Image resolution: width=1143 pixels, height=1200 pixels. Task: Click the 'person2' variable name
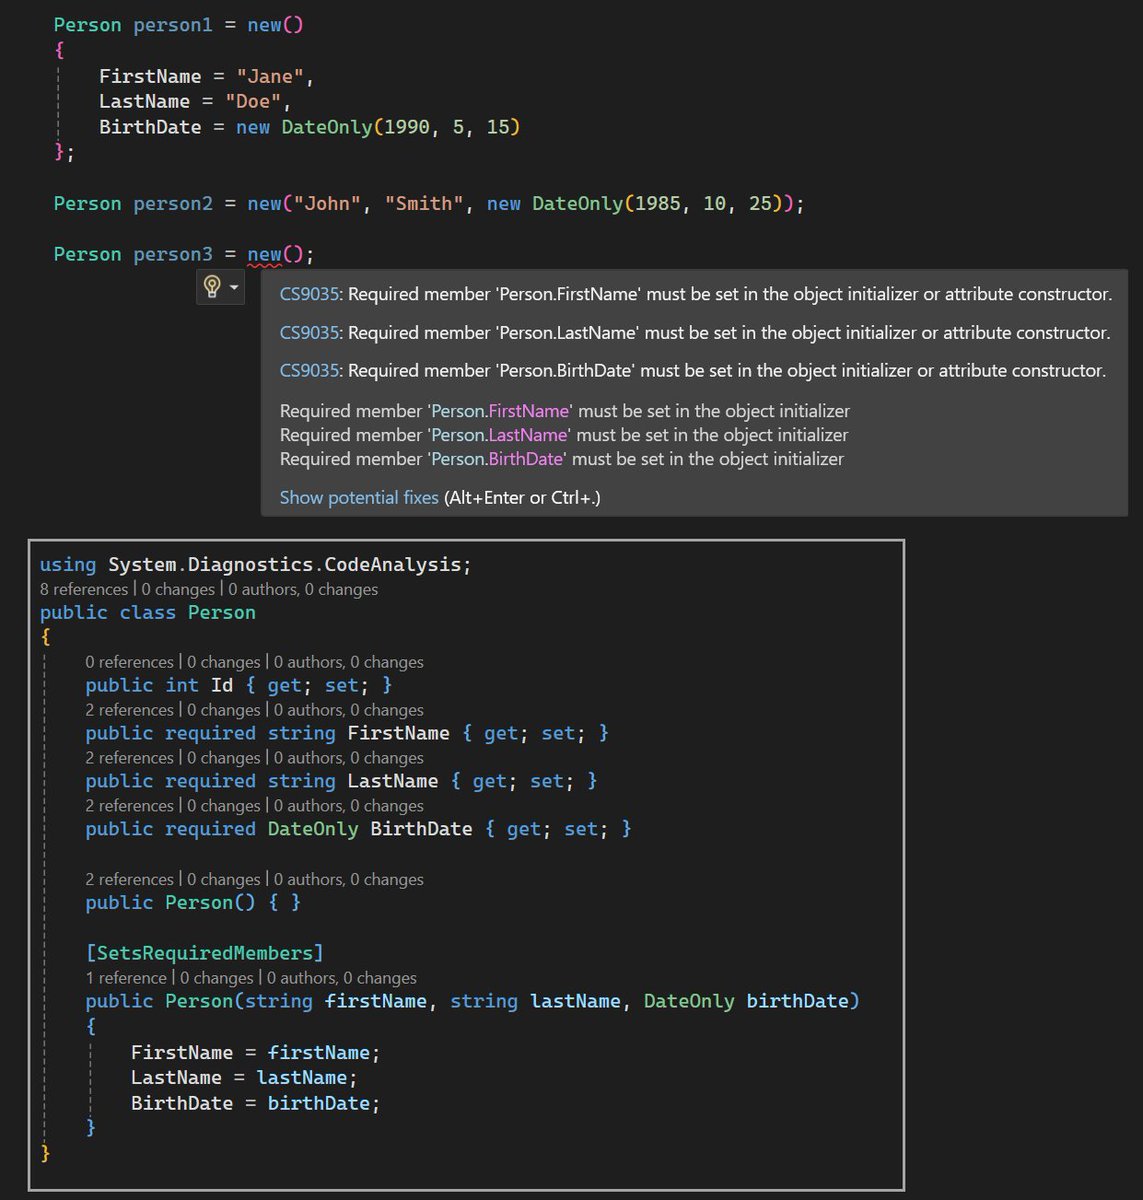[173, 204]
